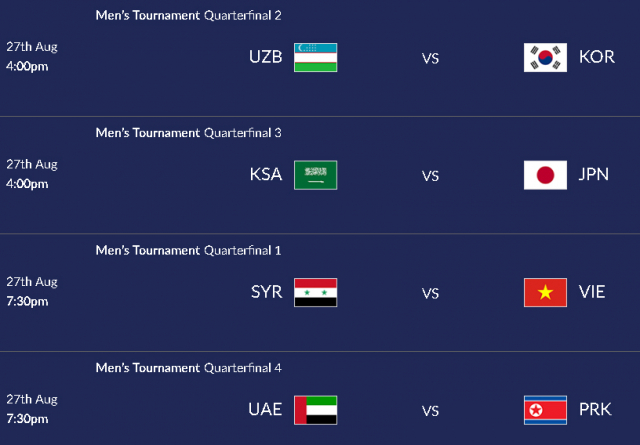The image size is (640, 445).
Task: Open Men's Tournament Quarterfinal 1 heading
Action: click(189, 251)
